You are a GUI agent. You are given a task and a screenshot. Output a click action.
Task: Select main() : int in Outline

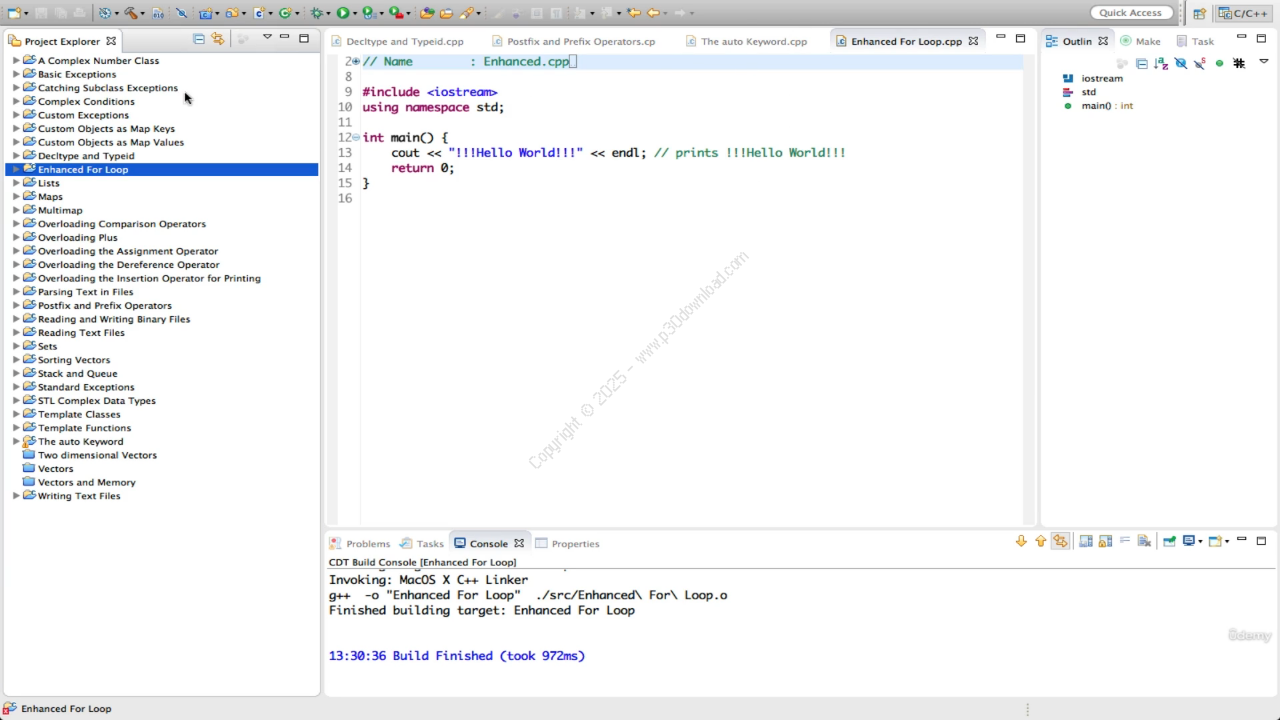[1107, 105]
